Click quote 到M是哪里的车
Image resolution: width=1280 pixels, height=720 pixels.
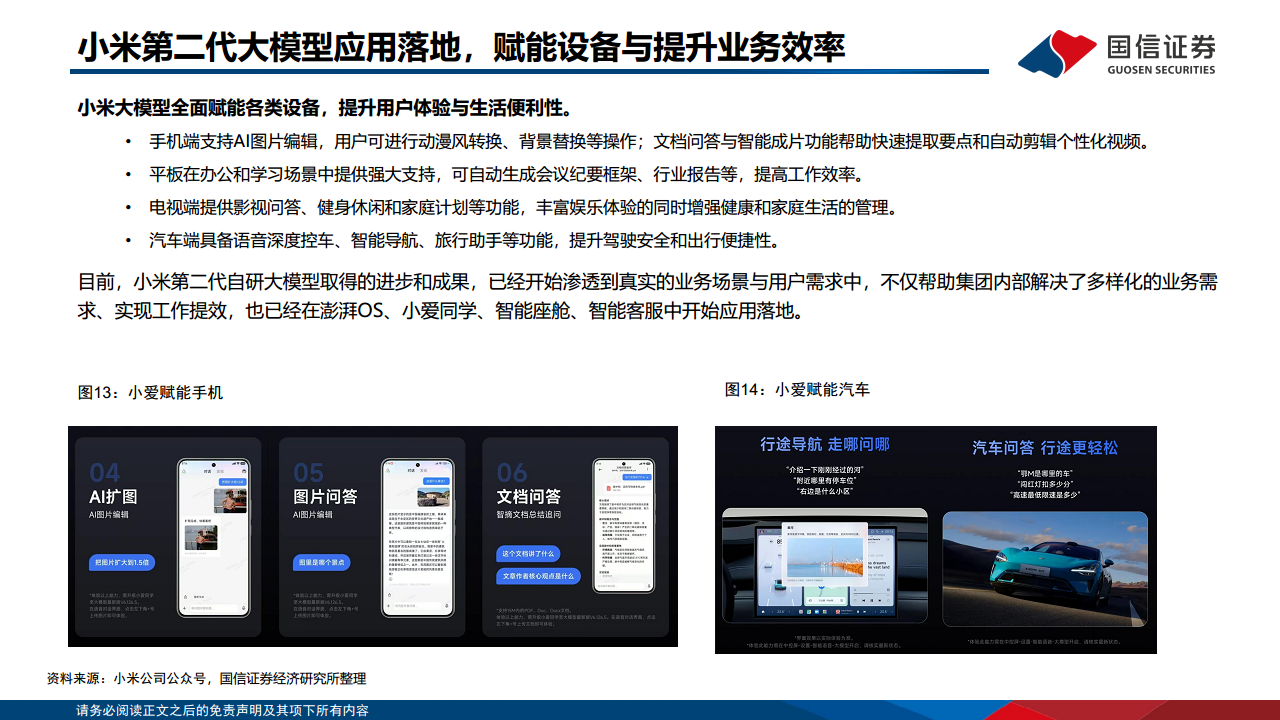pyautogui.click(x=1045, y=472)
